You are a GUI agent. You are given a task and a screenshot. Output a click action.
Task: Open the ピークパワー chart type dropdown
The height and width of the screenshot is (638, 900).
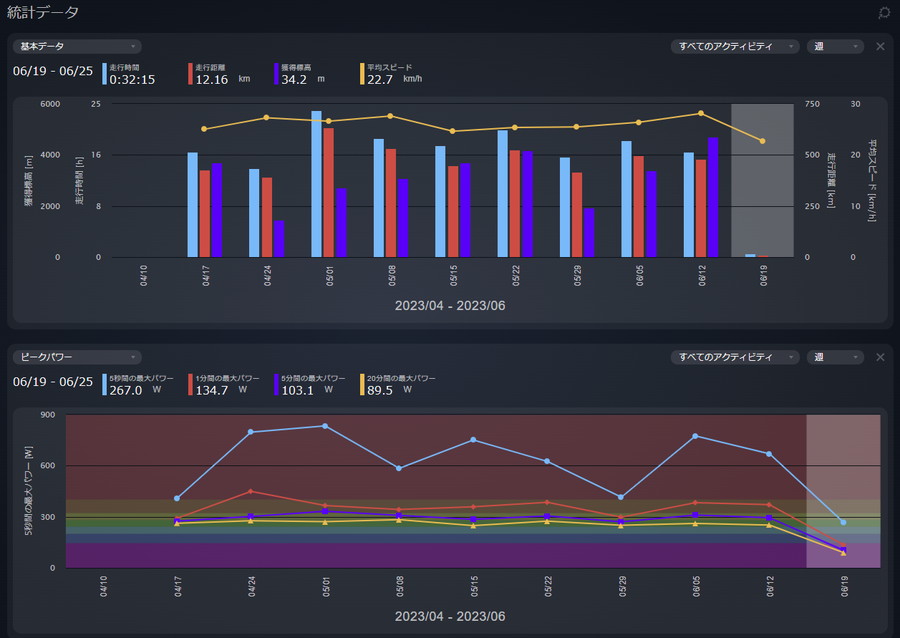click(x=77, y=357)
